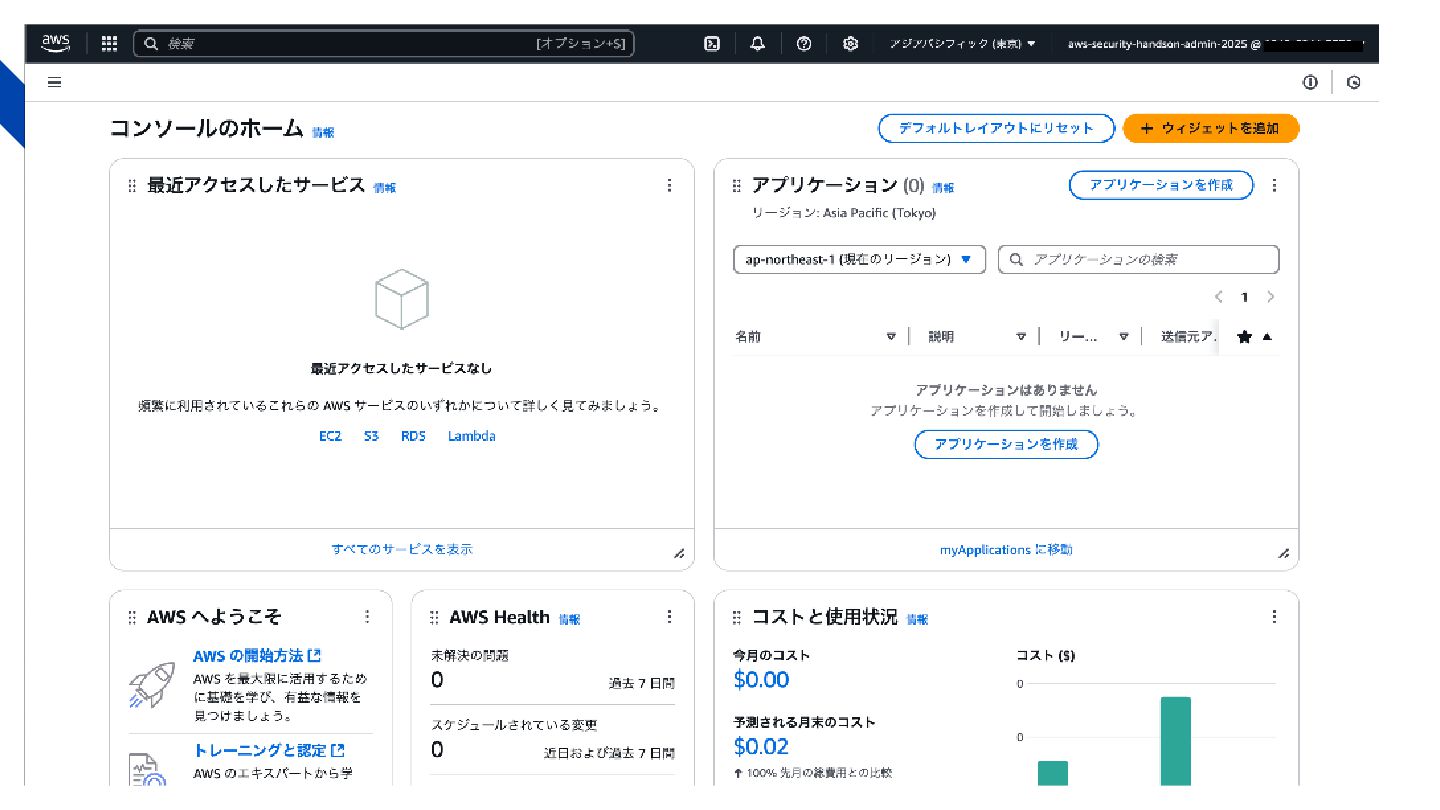This screenshot has width=1440, height=810.
Task: Click the rocket icon in AWS へようこそ
Action: 152,685
